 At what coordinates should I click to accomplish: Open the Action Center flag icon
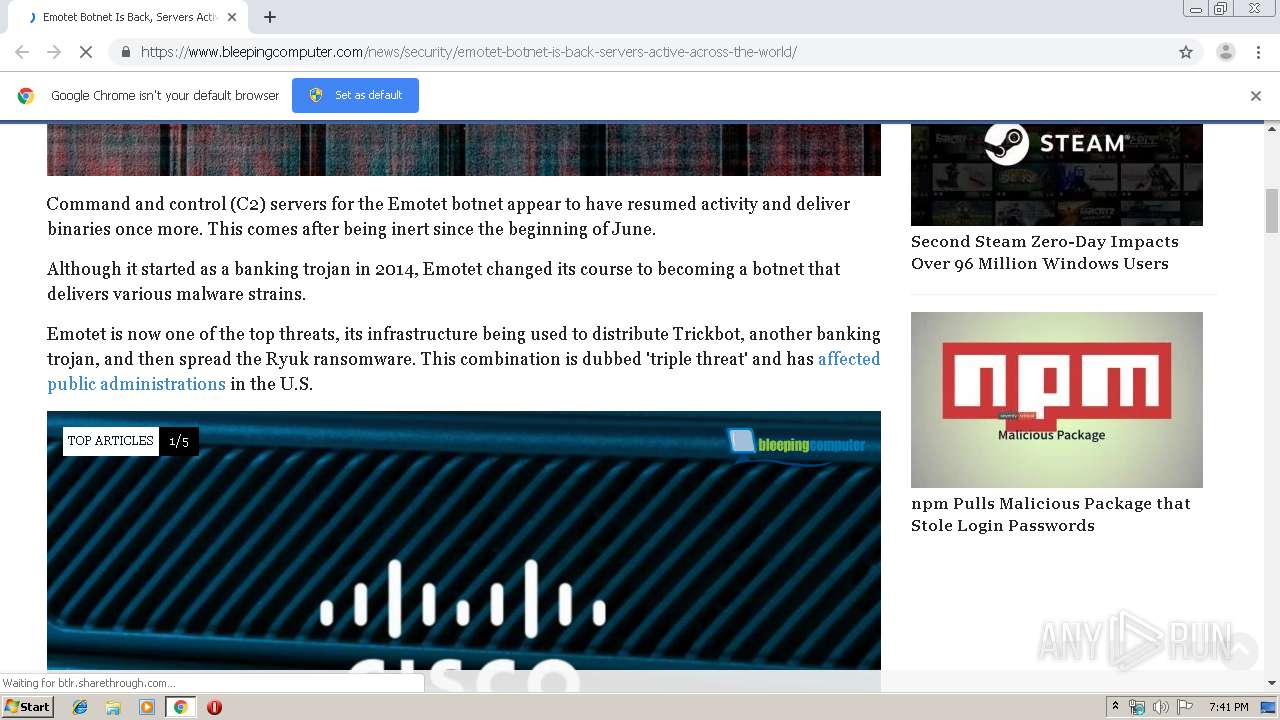[x=1185, y=707]
